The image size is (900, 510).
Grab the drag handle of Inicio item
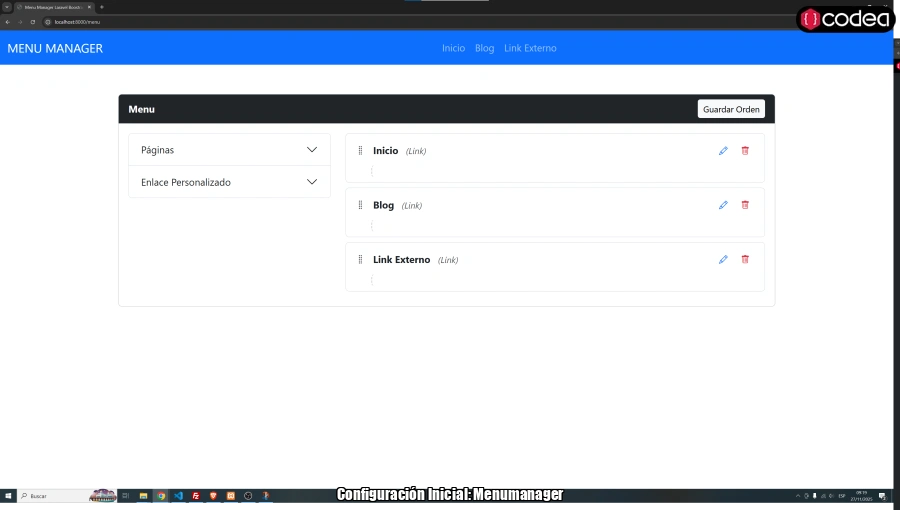360,151
